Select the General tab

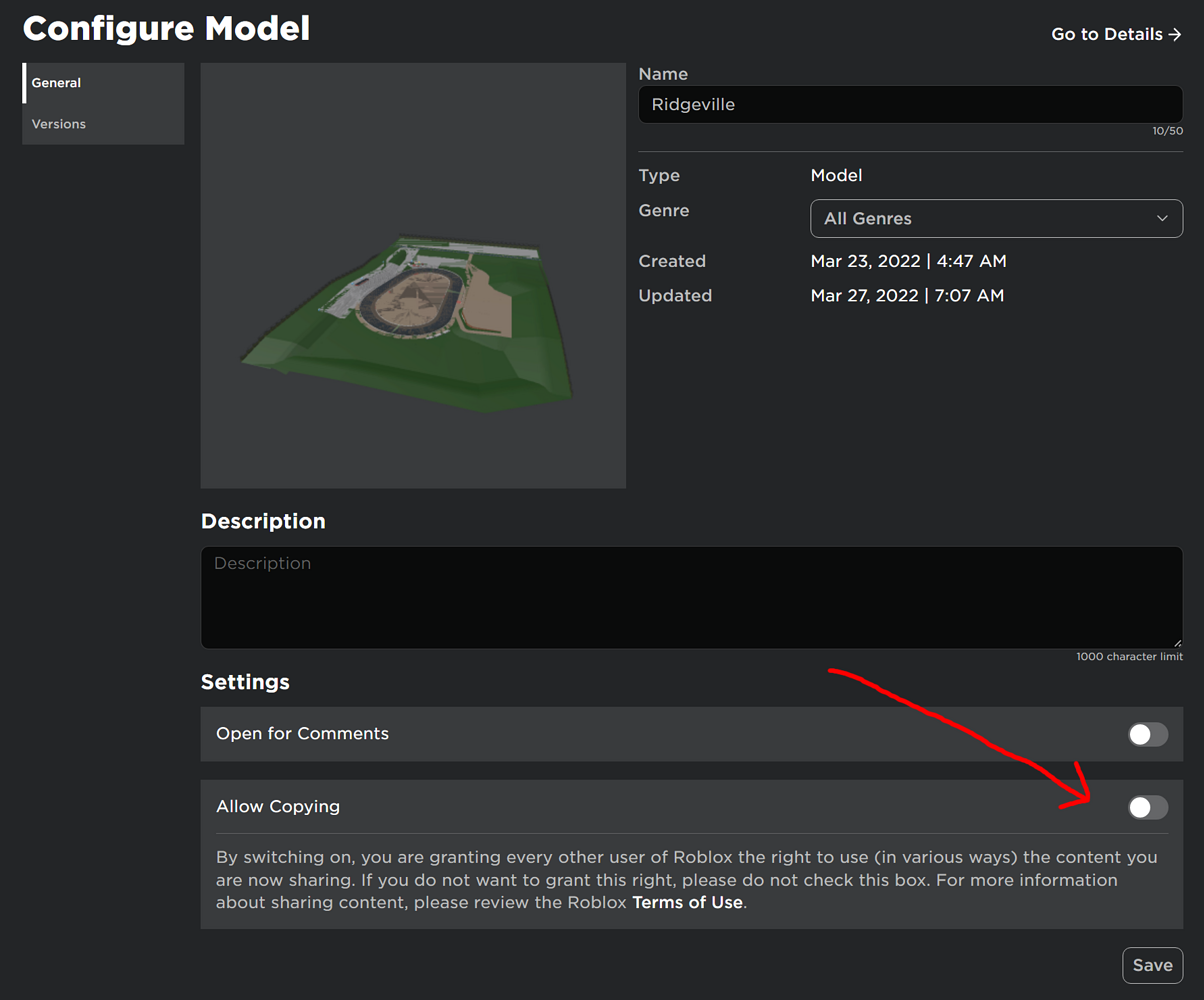(x=56, y=82)
